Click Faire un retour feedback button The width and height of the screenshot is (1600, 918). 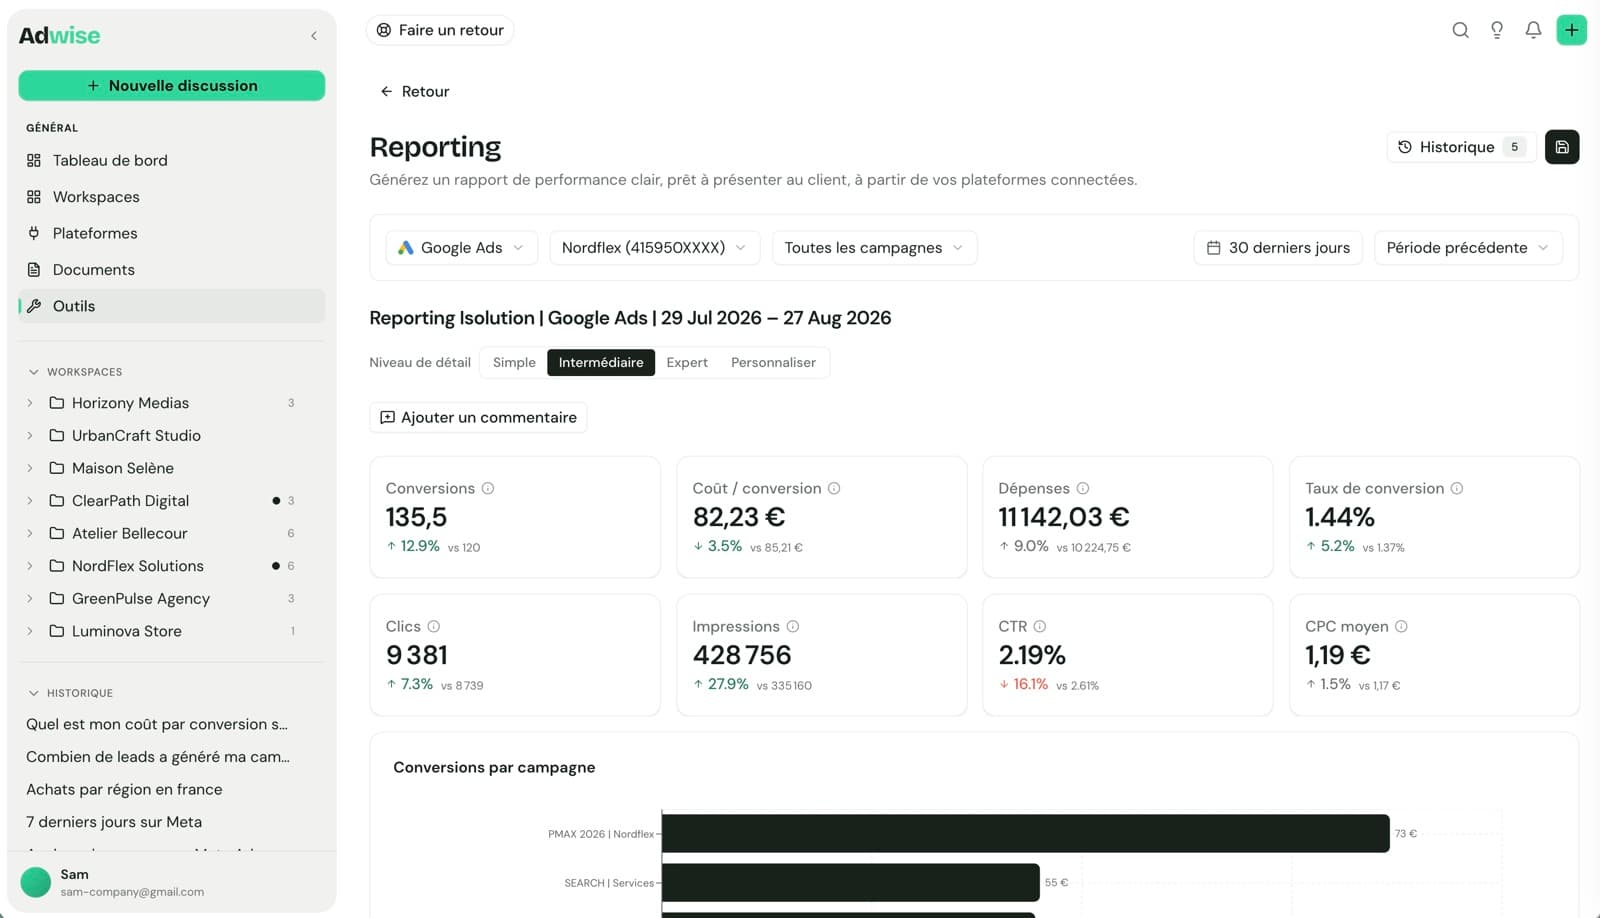[440, 30]
